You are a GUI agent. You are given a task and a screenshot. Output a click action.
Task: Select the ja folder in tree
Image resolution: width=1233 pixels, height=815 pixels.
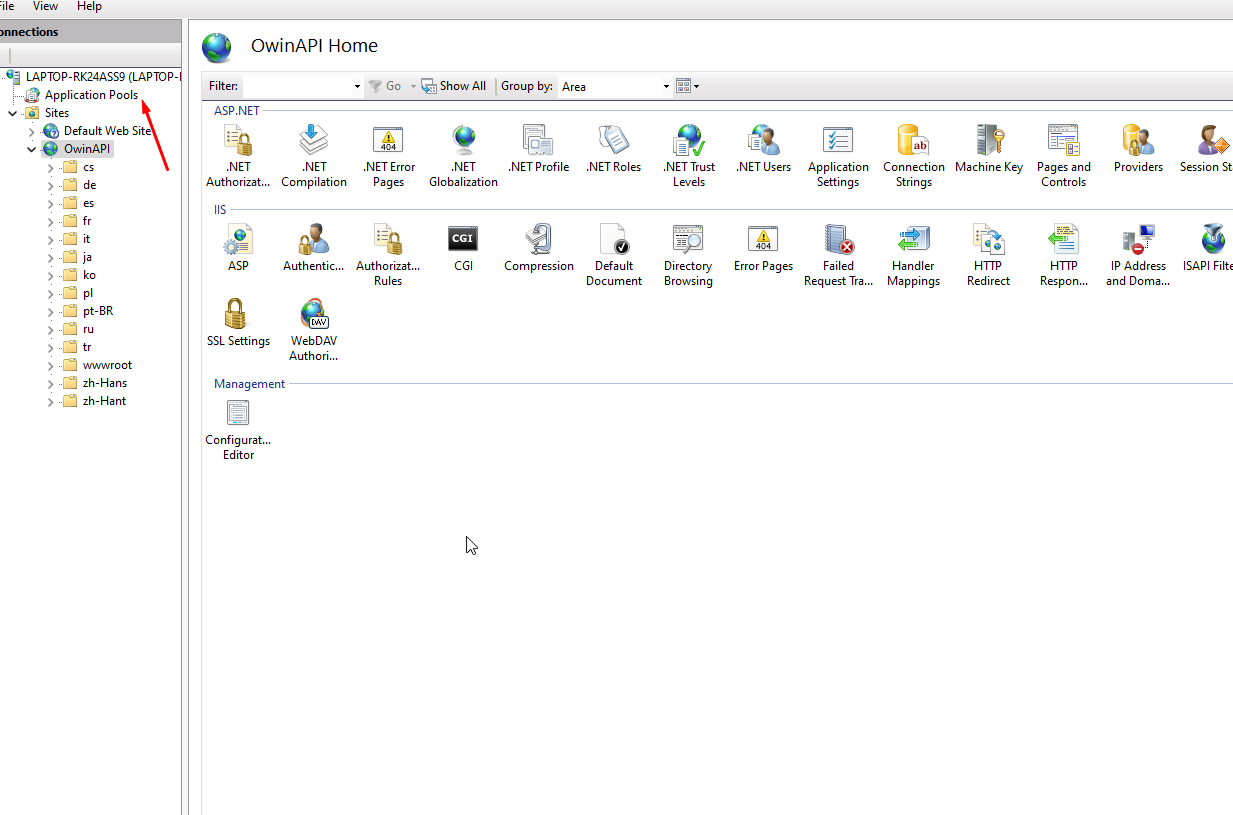[x=88, y=257]
